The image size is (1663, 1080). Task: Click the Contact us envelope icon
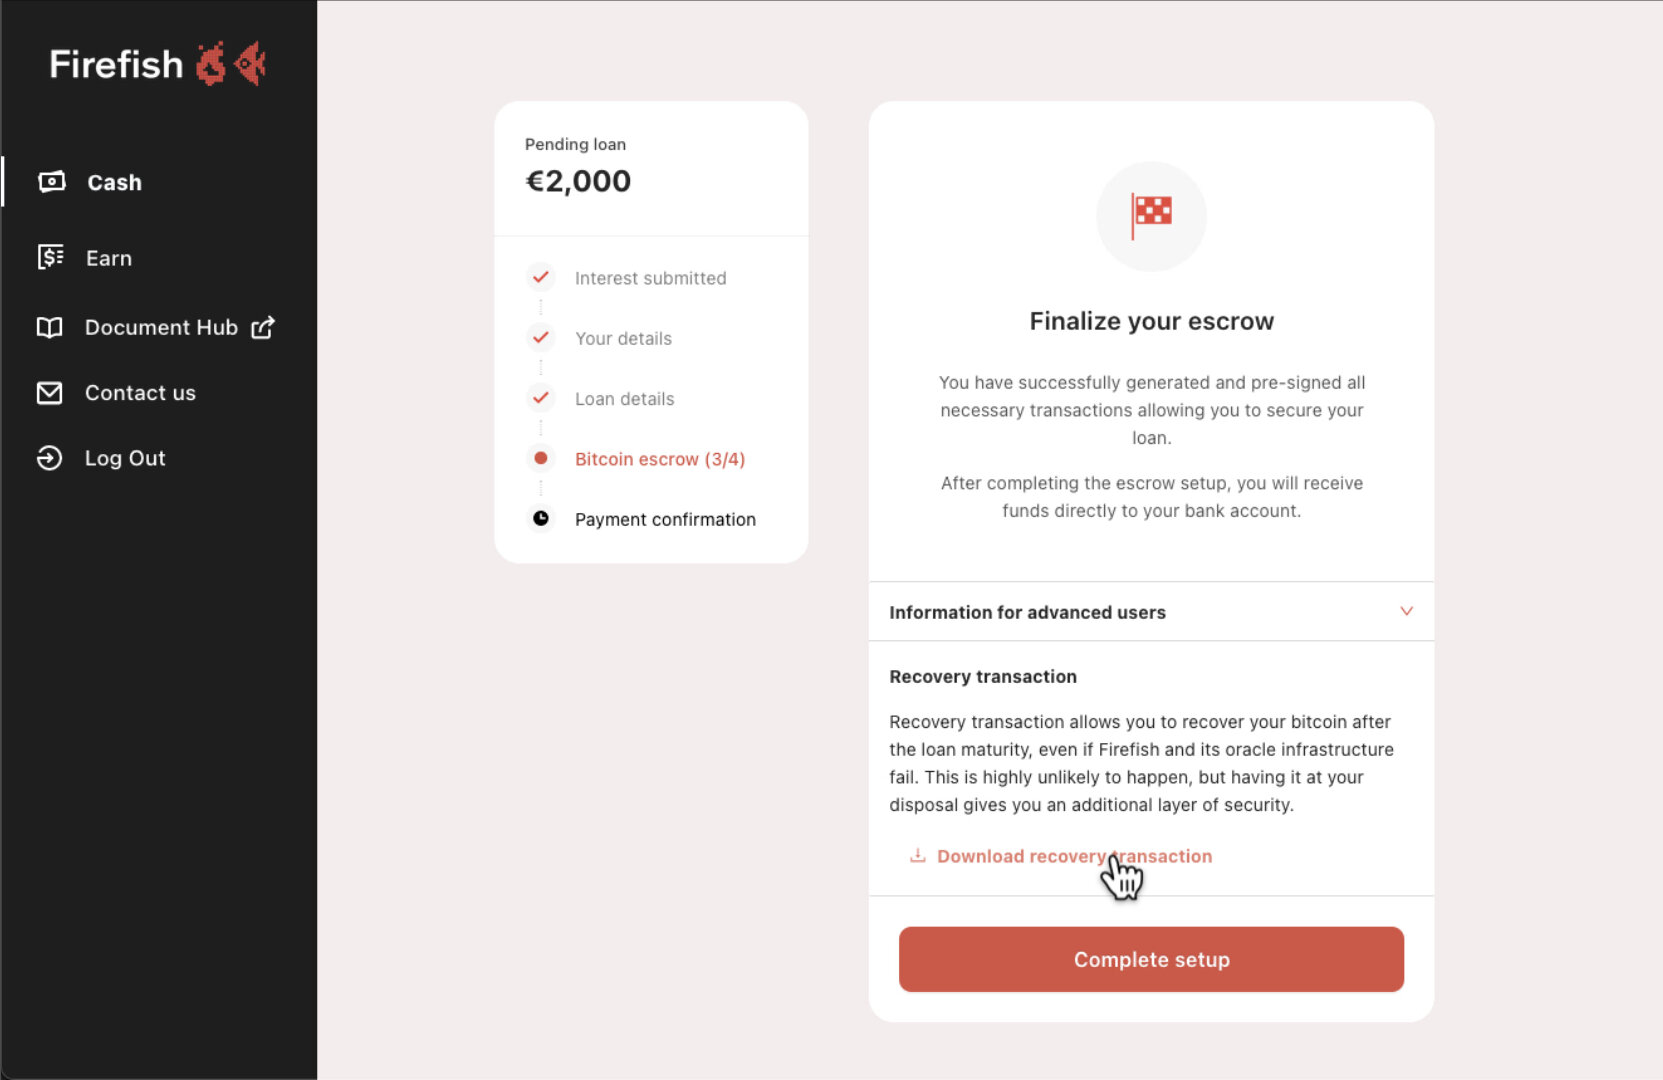pos(49,393)
